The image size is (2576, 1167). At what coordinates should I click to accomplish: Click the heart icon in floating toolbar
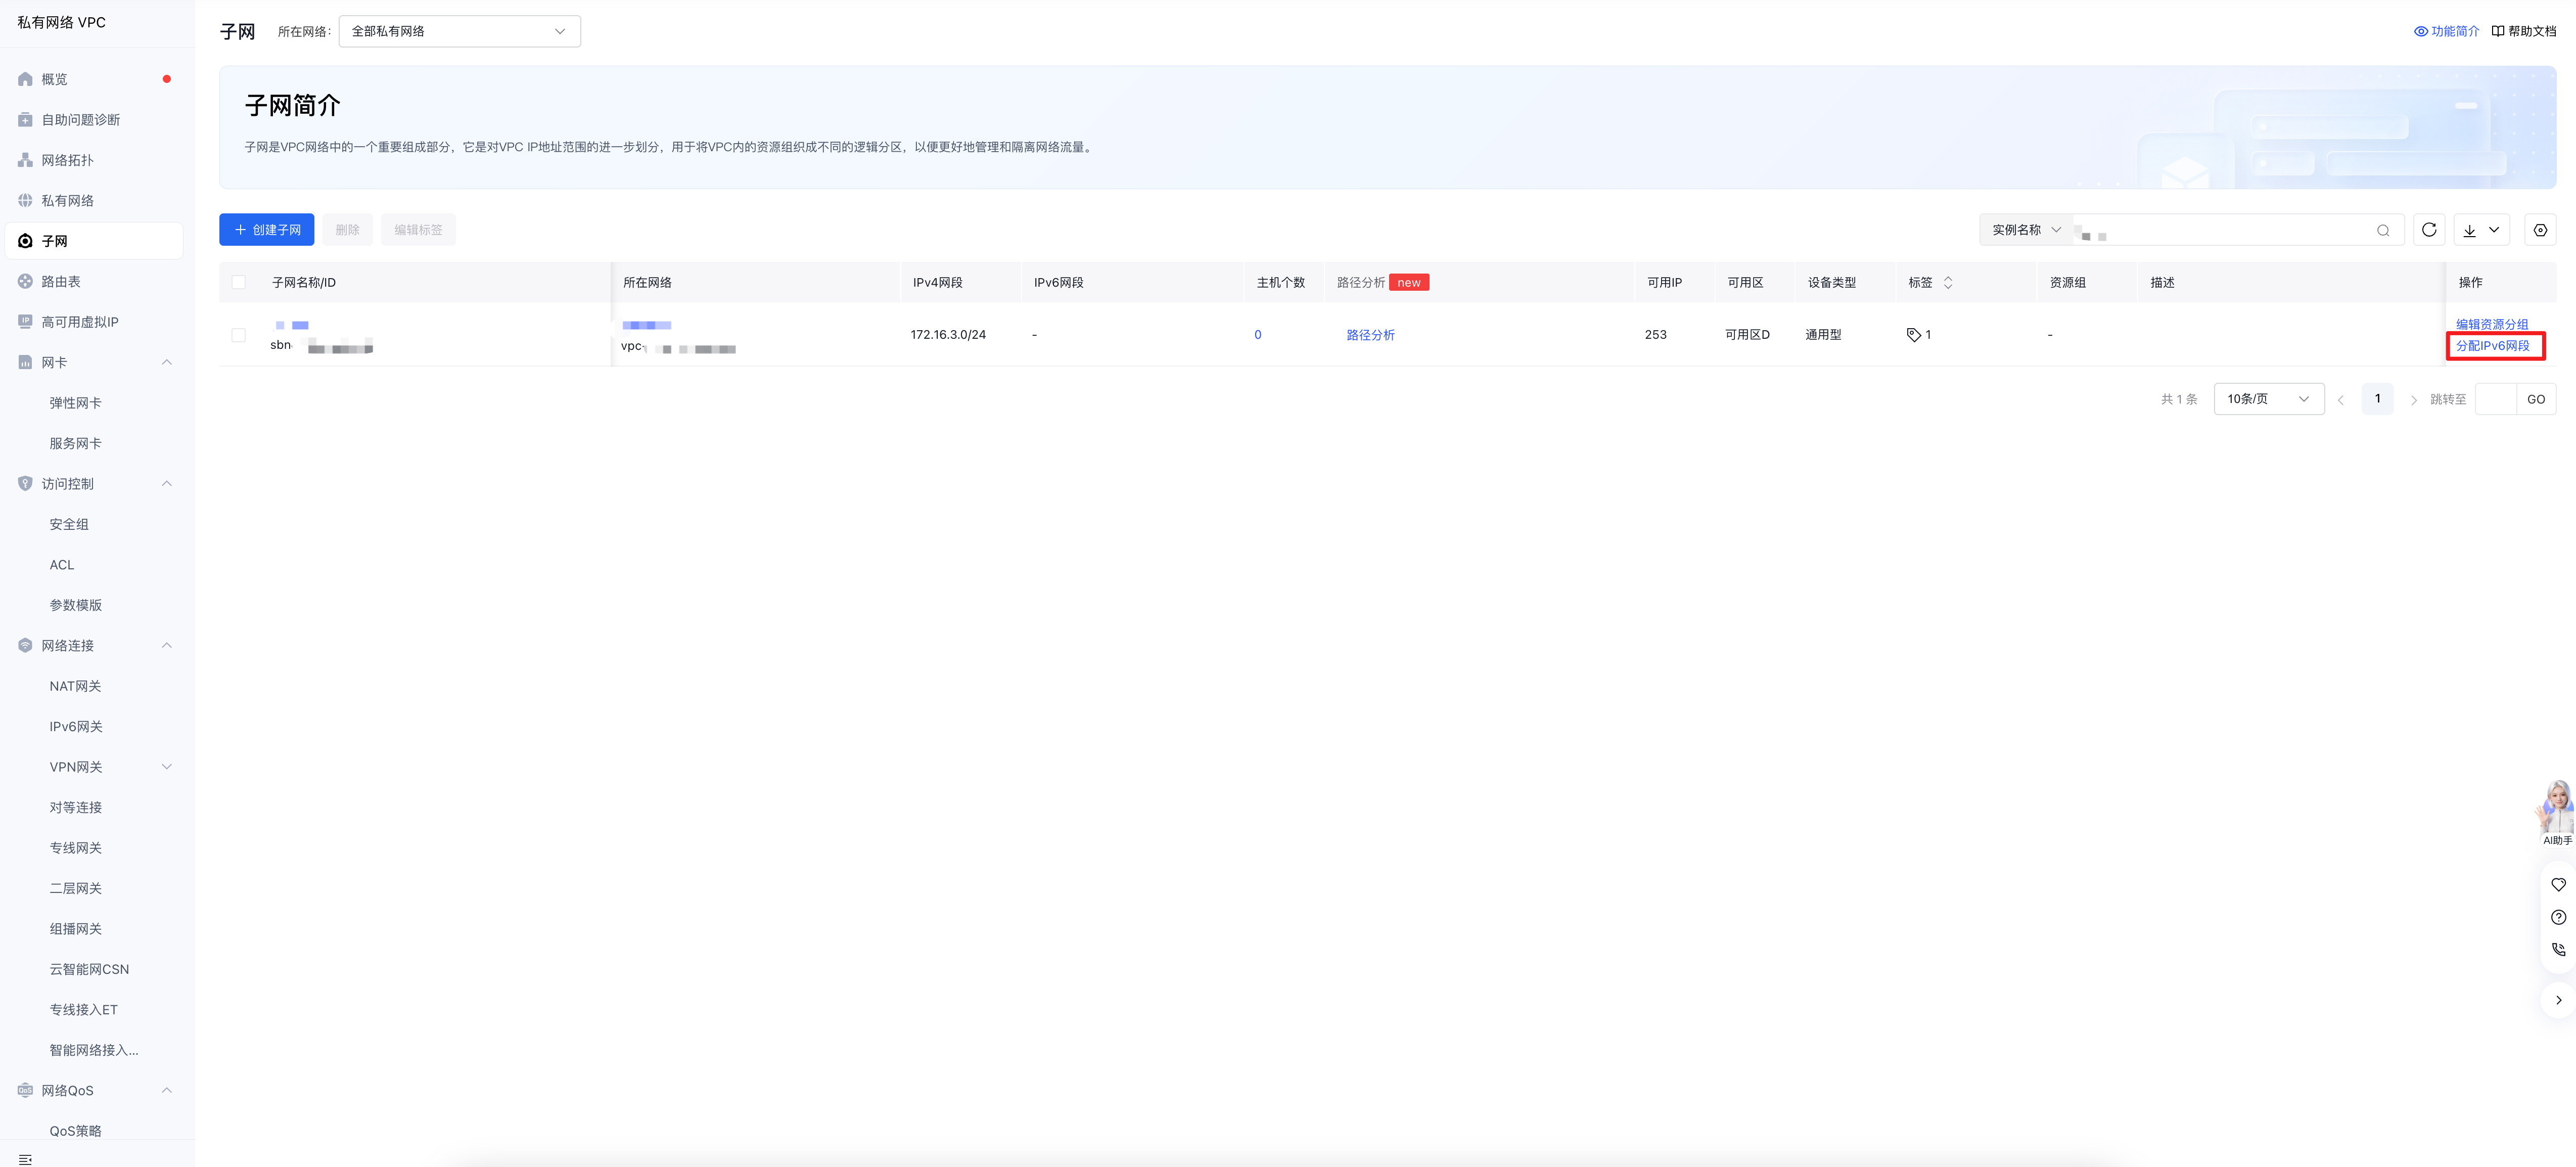tap(2559, 885)
